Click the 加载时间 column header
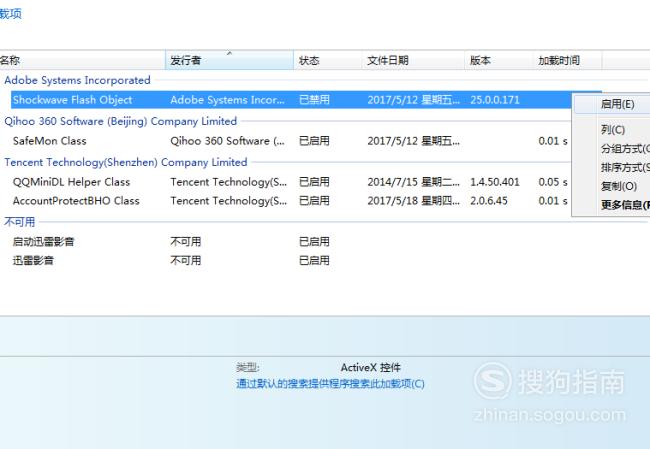The width and height of the screenshot is (650, 449). click(x=568, y=61)
